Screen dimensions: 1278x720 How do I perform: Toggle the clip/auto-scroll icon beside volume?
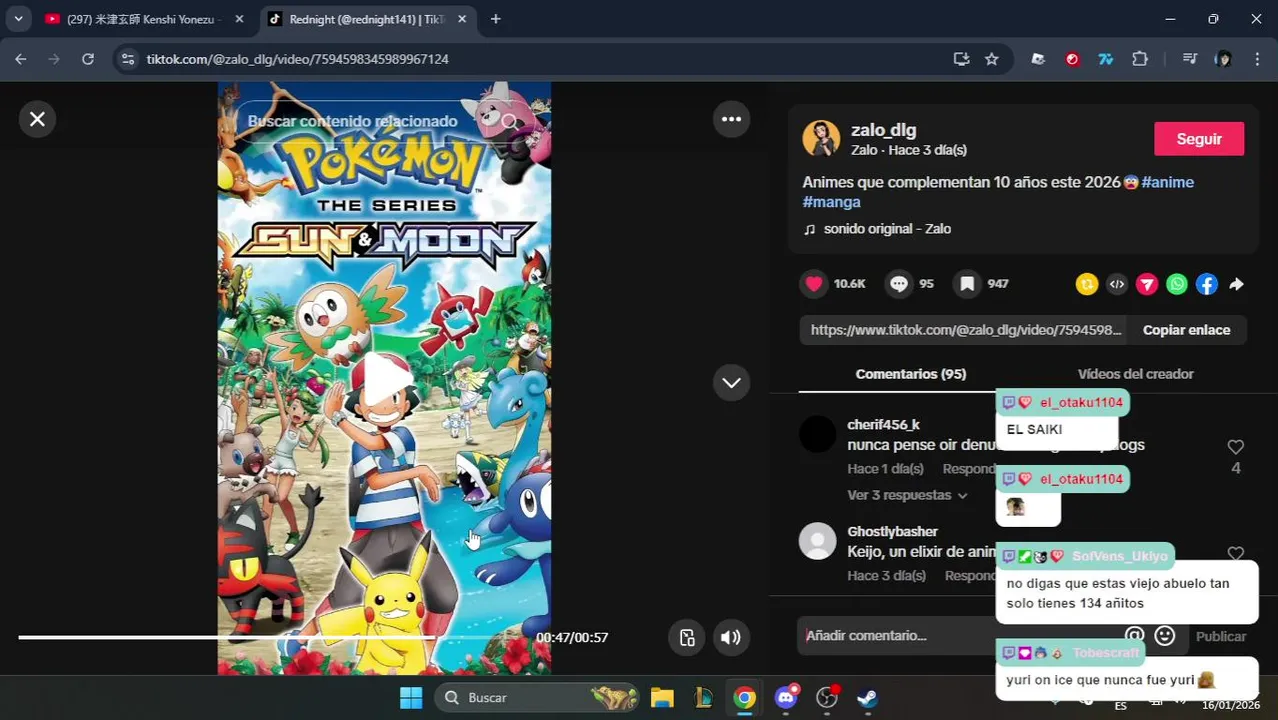(687, 637)
